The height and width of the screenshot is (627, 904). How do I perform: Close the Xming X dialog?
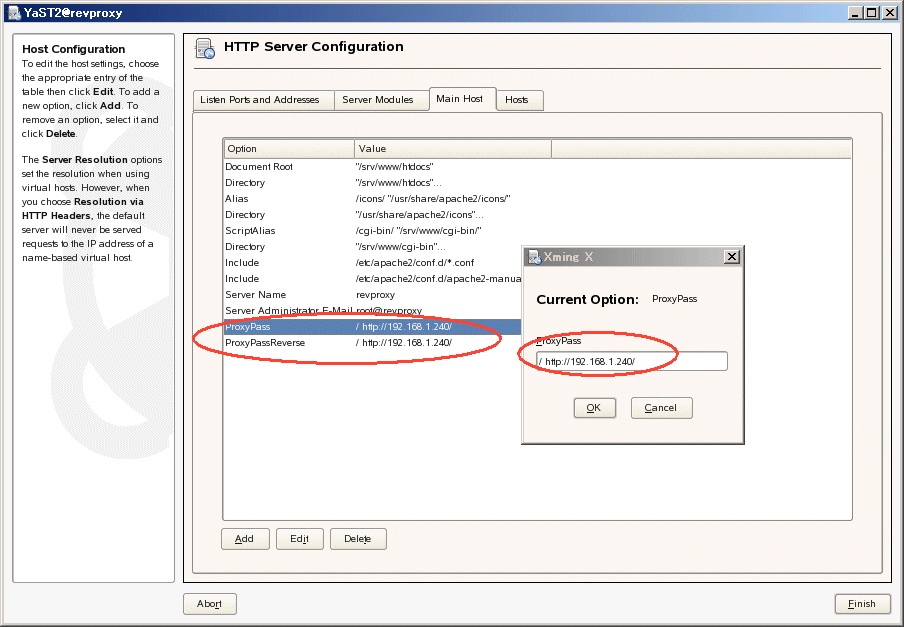click(x=732, y=257)
